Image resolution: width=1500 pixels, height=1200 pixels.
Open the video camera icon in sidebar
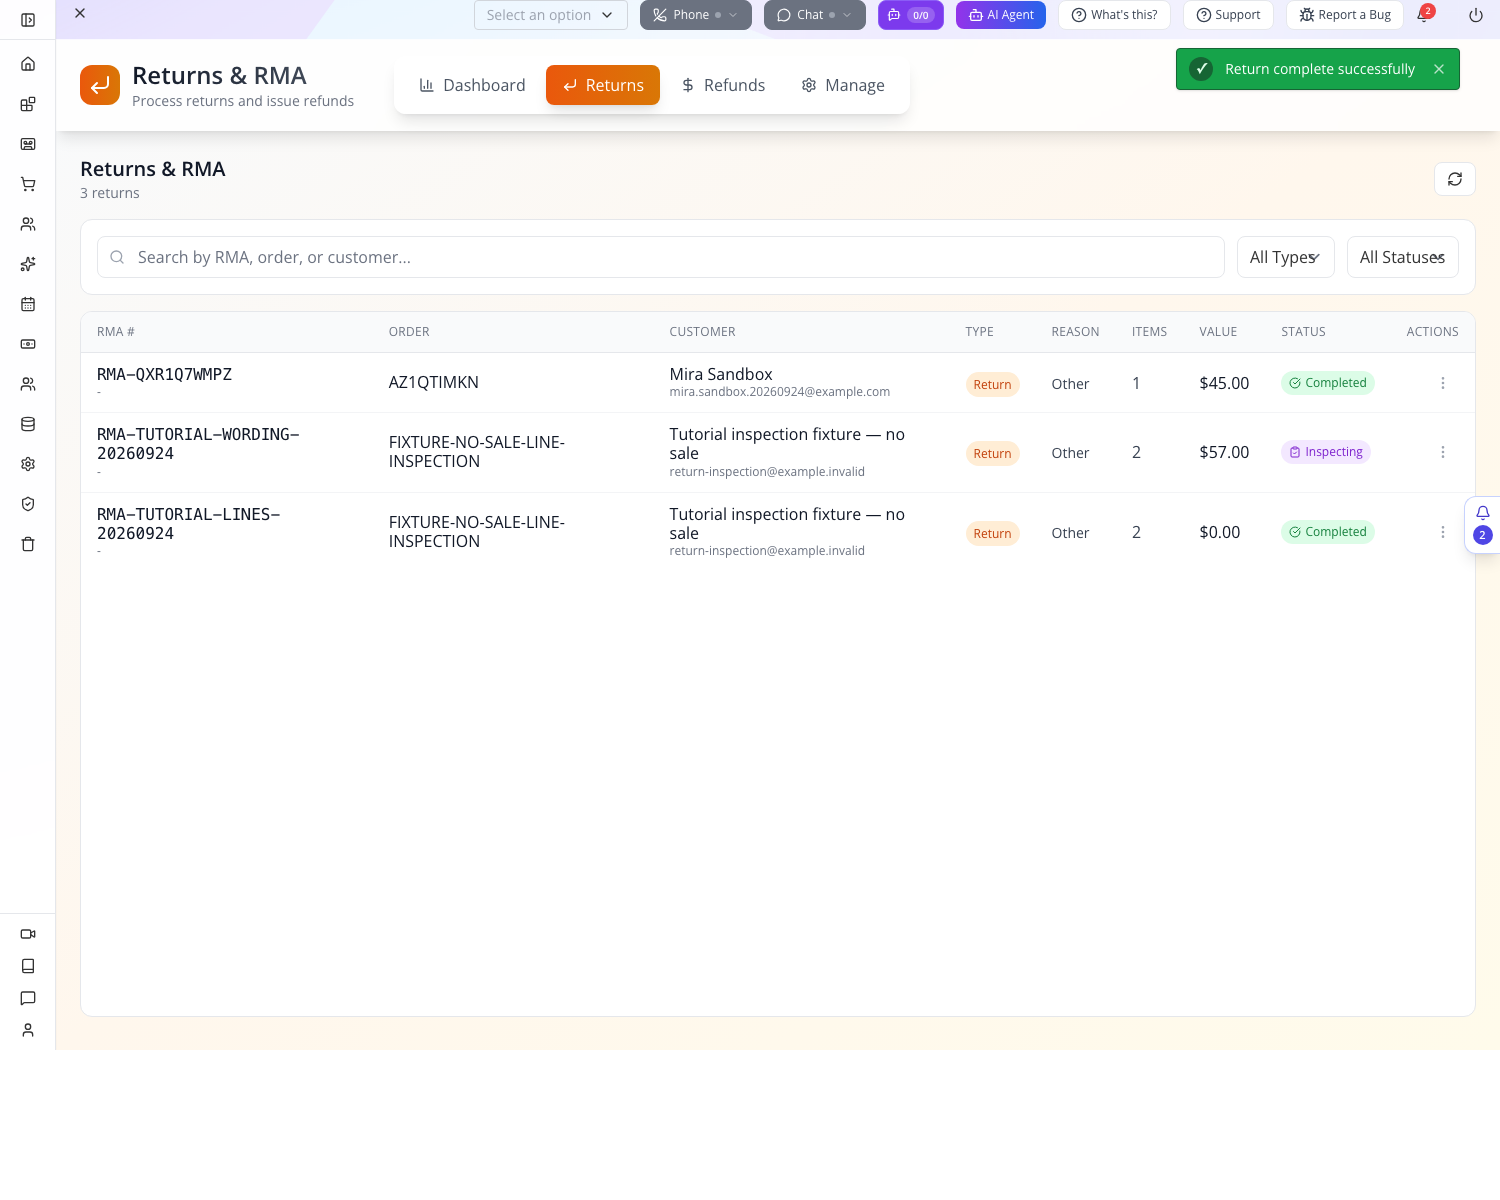point(28,934)
